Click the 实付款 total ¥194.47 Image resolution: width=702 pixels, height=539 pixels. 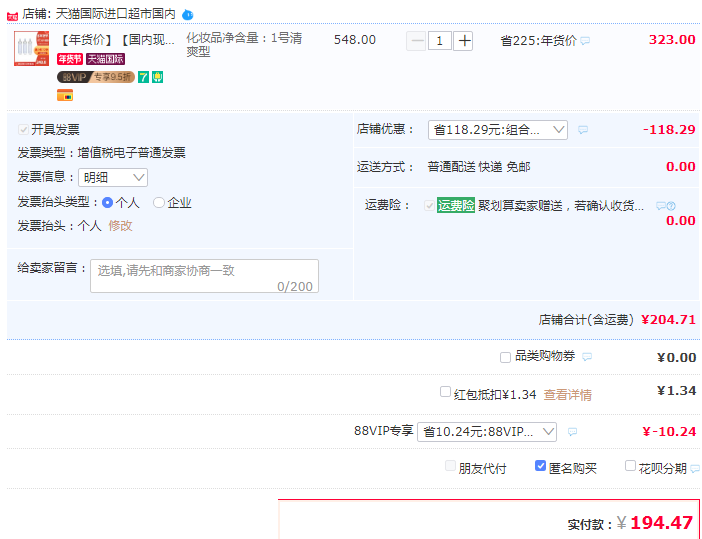[655, 522]
